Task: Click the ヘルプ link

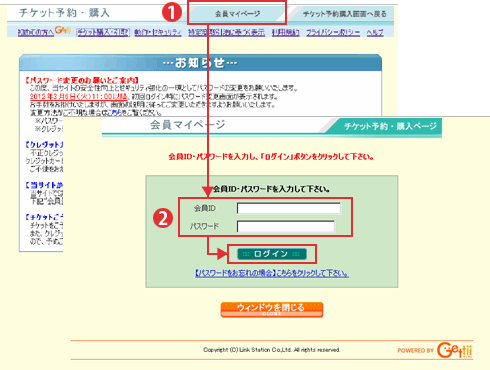Action: [x=375, y=32]
